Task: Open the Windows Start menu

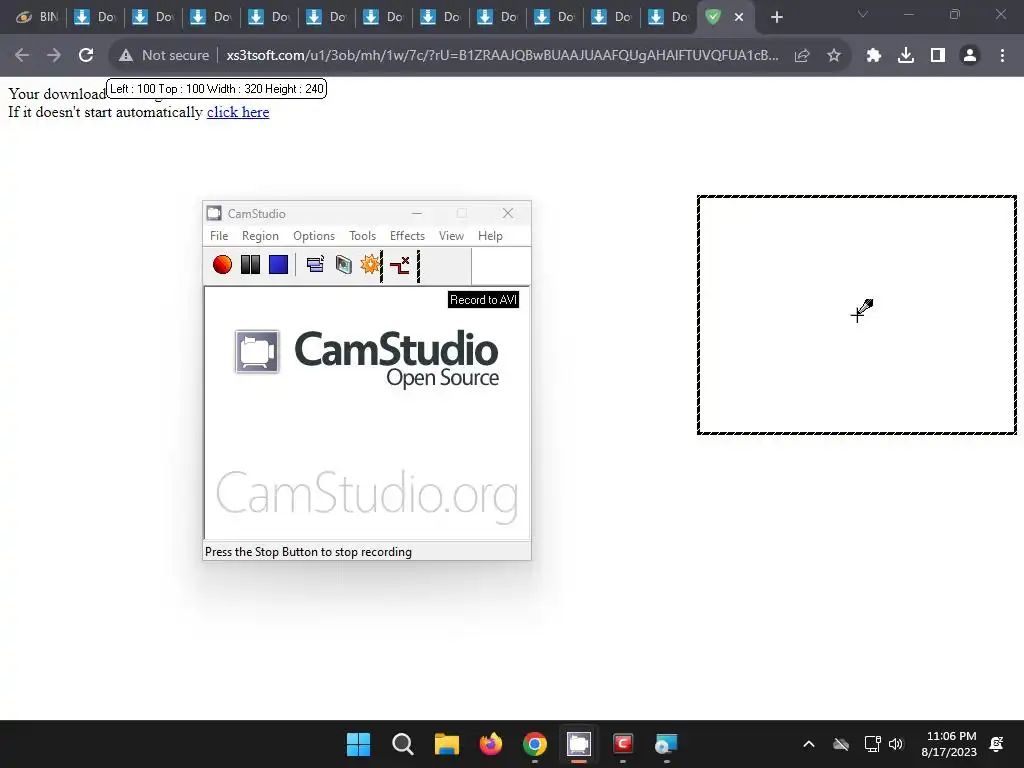Action: pyautogui.click(x=358, y=744)
